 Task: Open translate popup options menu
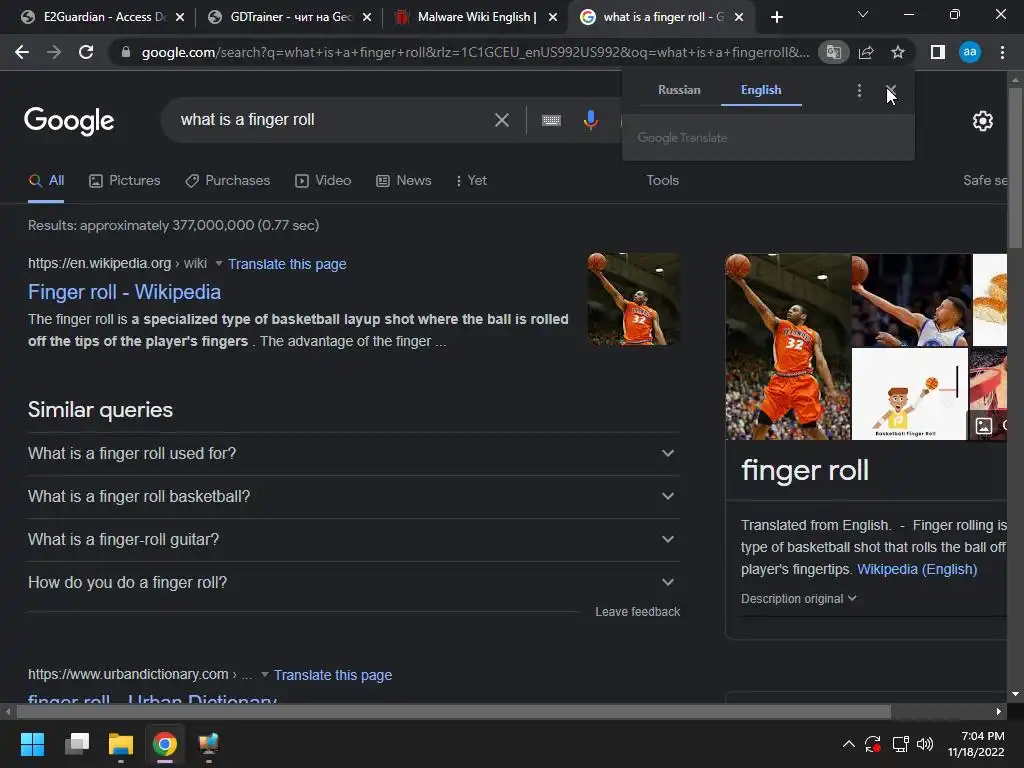click(x=859, y=90)
